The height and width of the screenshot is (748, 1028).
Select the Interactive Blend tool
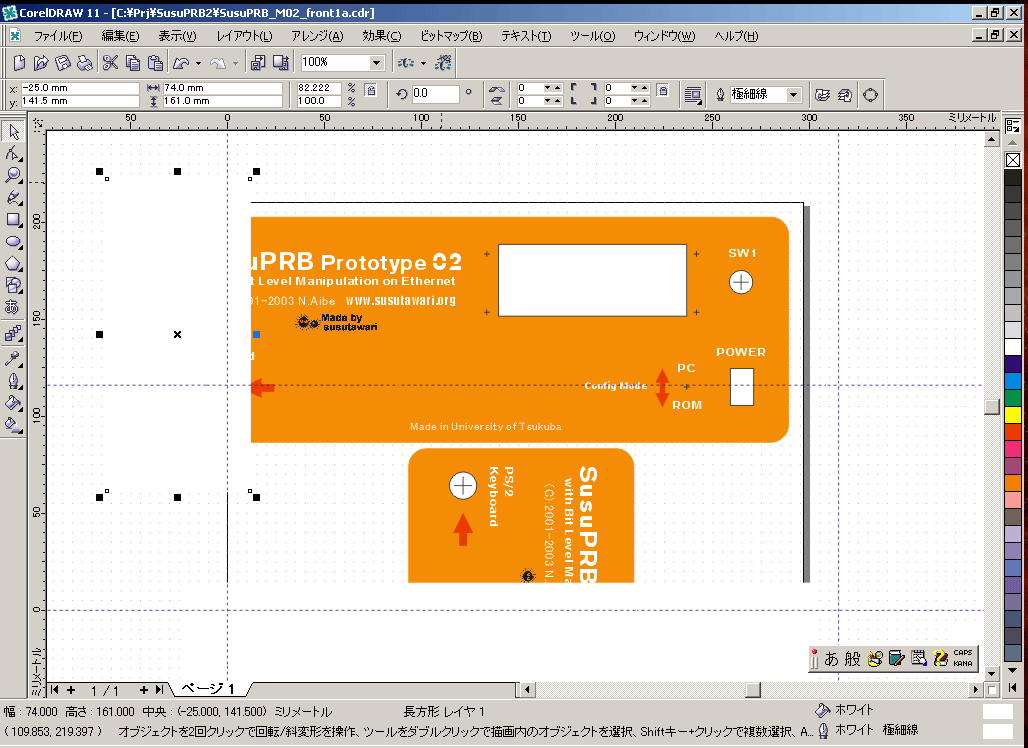13,334
